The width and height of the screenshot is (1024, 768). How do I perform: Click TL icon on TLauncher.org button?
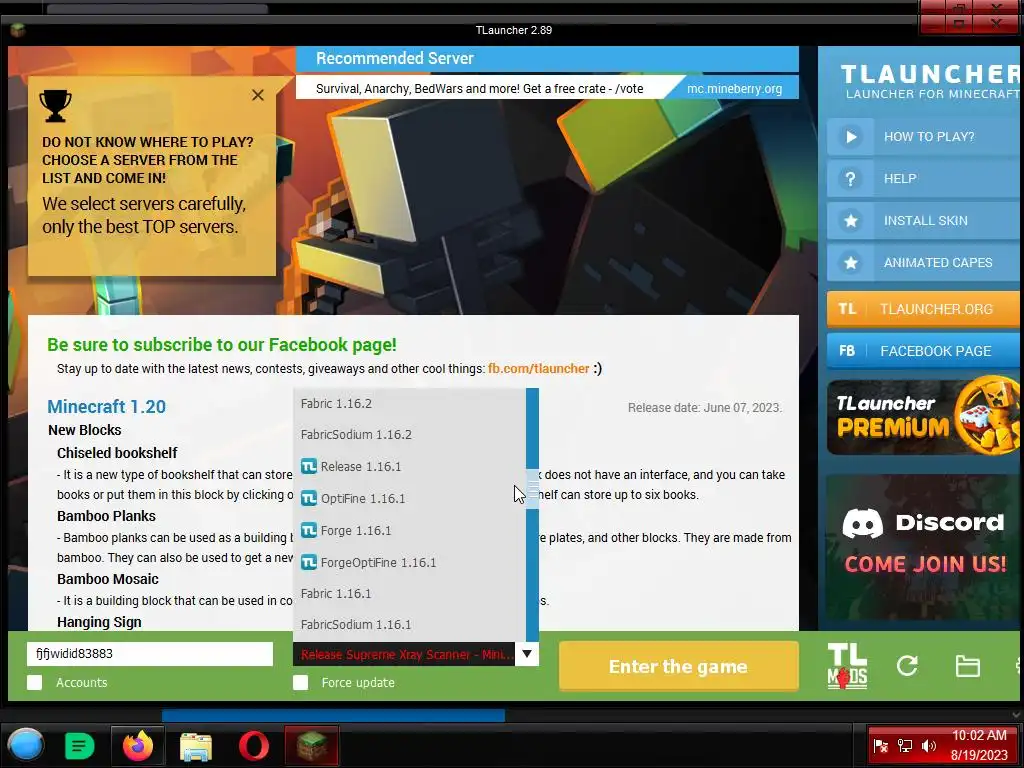point(847,309)
